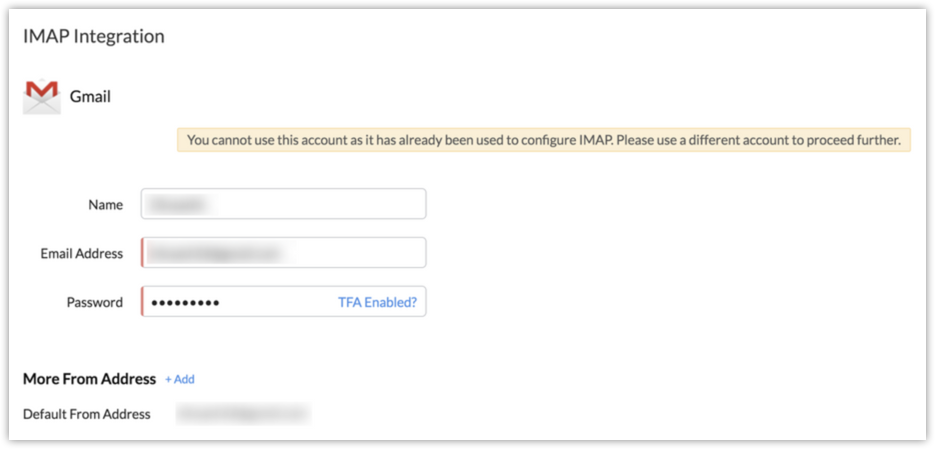Image resolution: width=935 pixels, height=449 pixels.
Task: Click the Name field label
Action: [x=105, y=204]
